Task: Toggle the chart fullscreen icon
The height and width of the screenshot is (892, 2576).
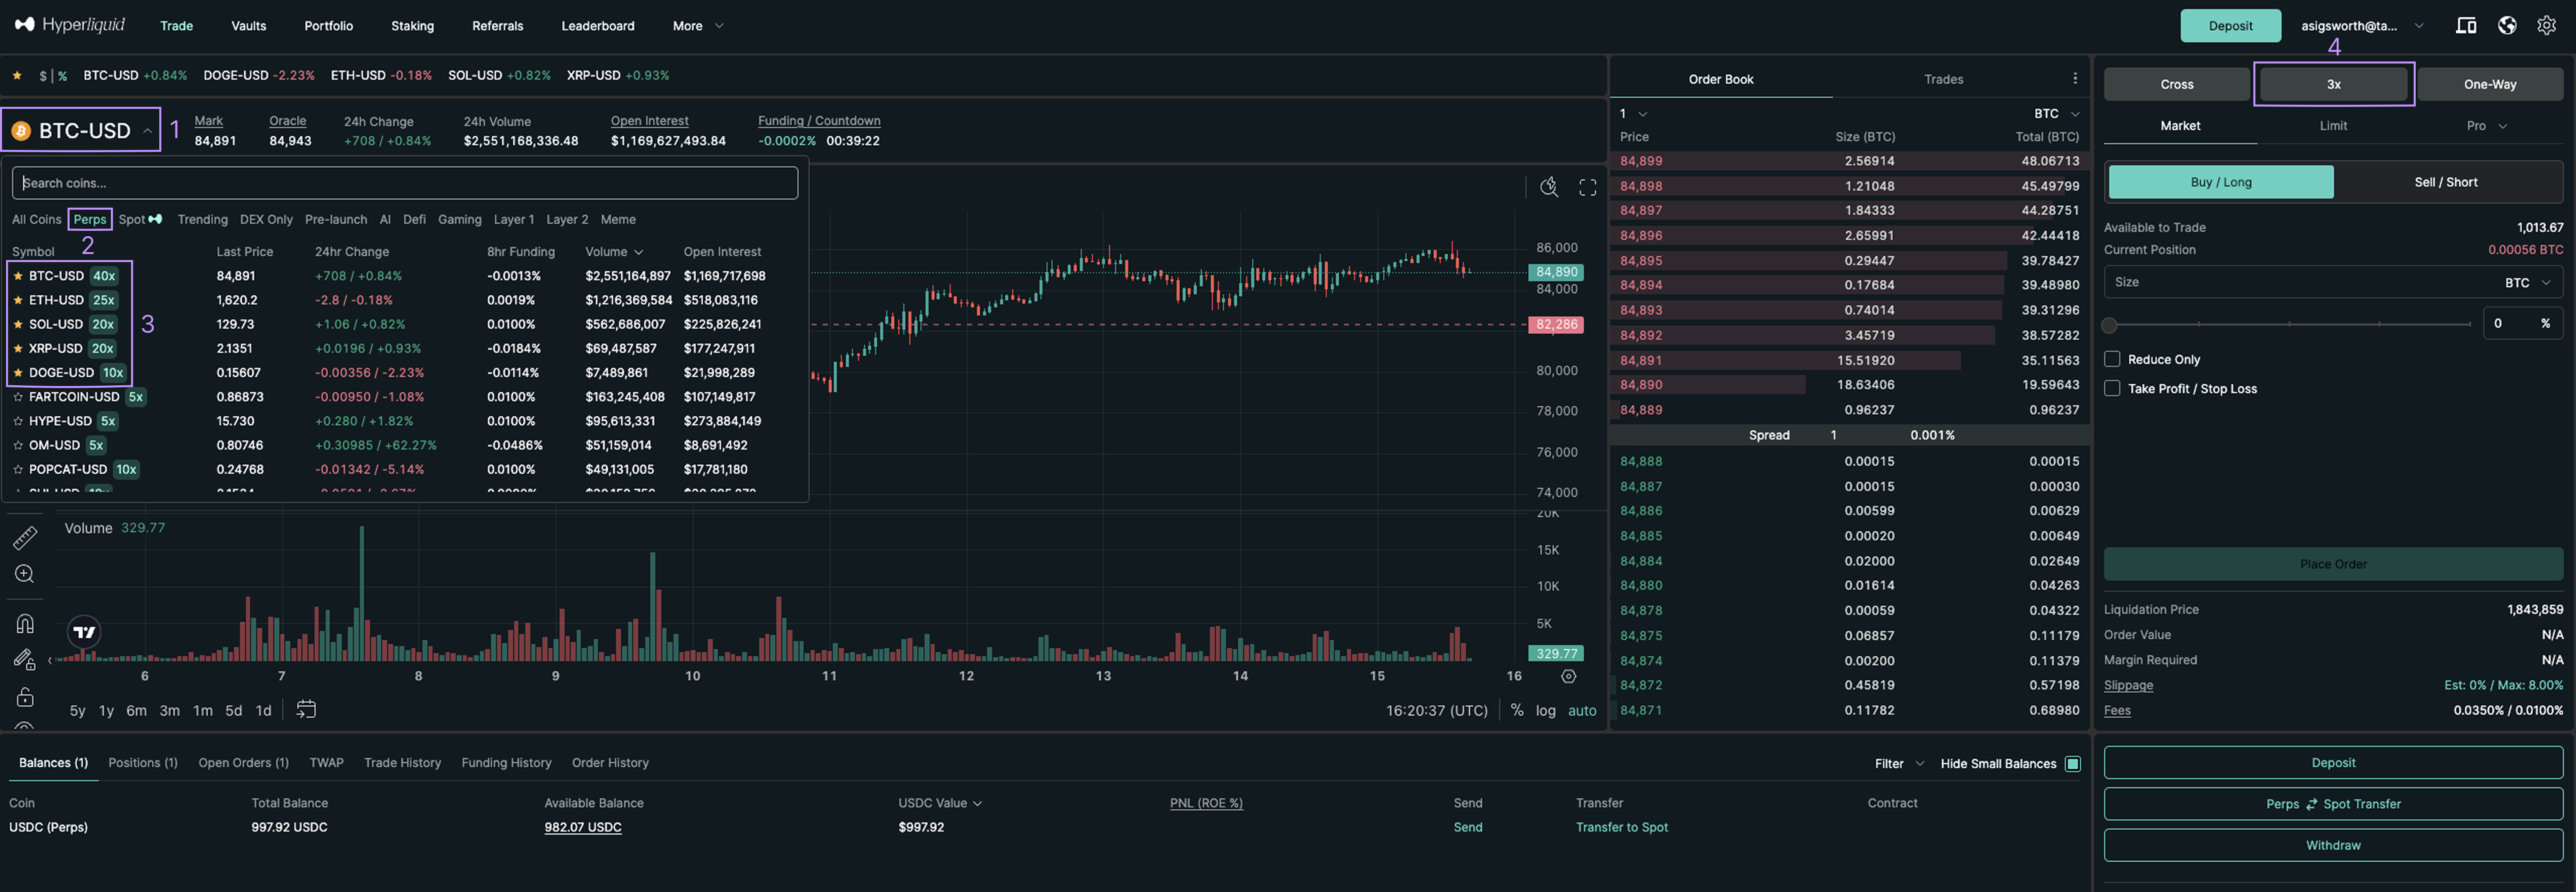Action: pos(1587,187)
